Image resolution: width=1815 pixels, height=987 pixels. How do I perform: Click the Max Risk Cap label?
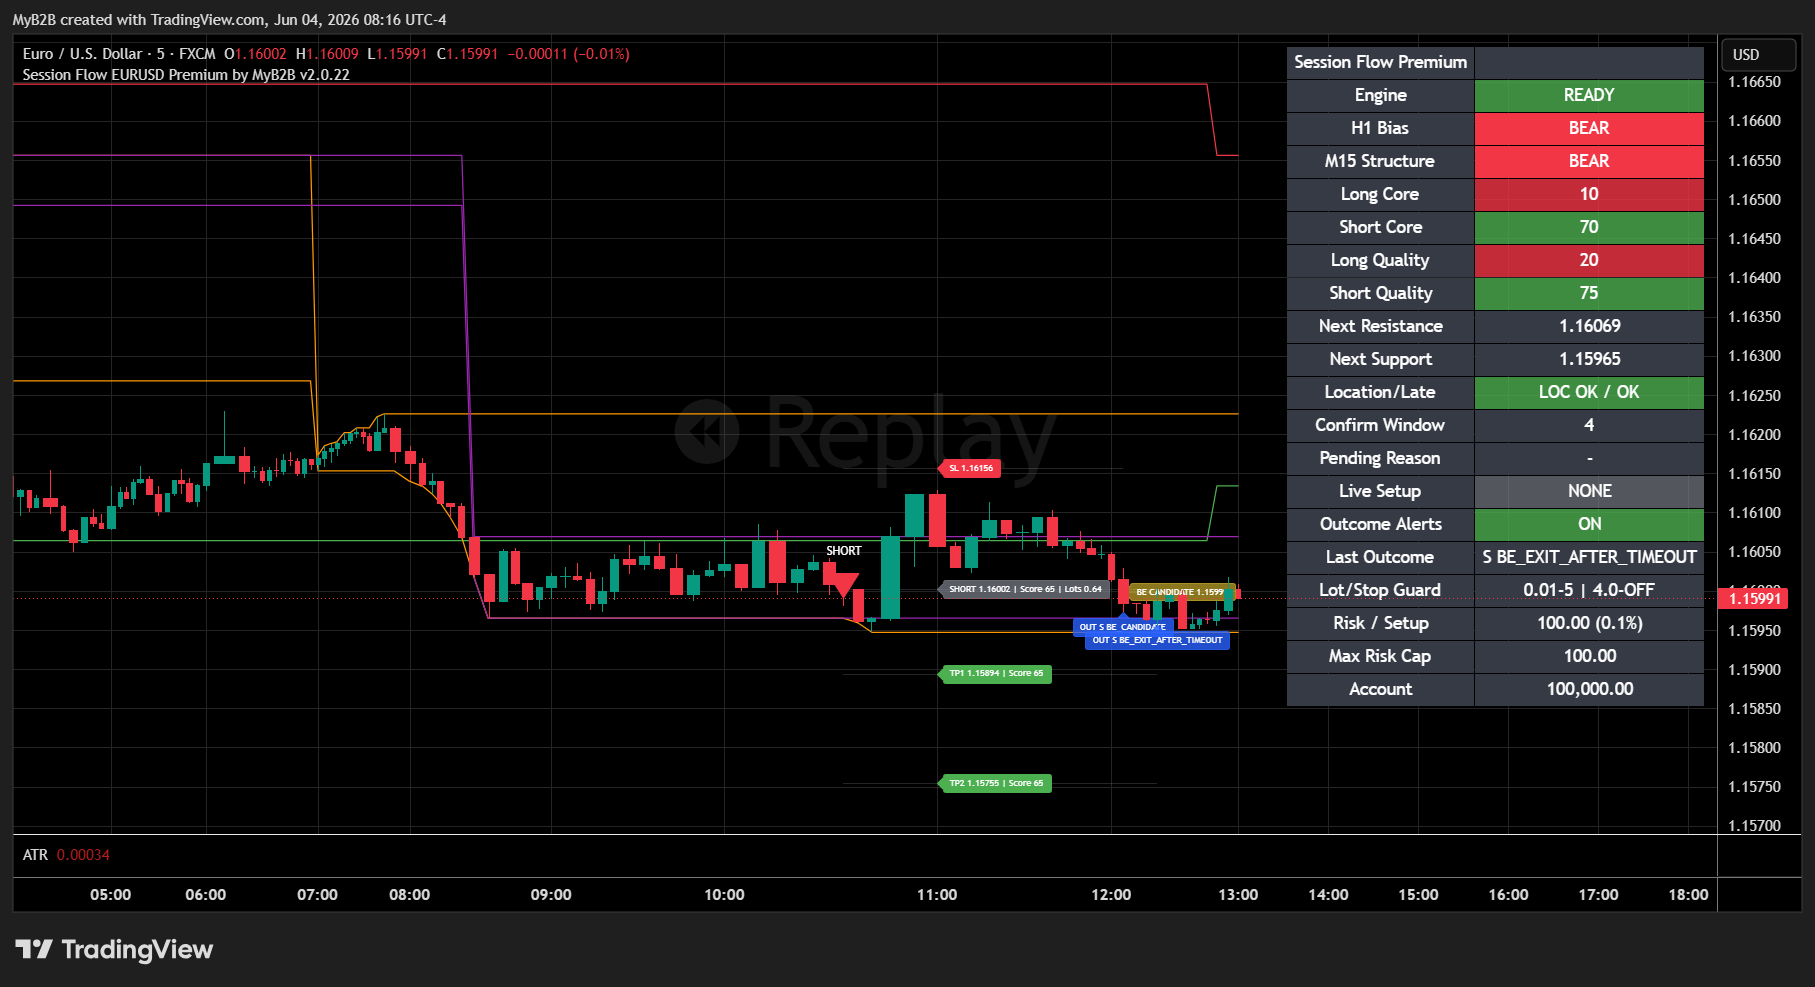click(x=1380, y=656)
